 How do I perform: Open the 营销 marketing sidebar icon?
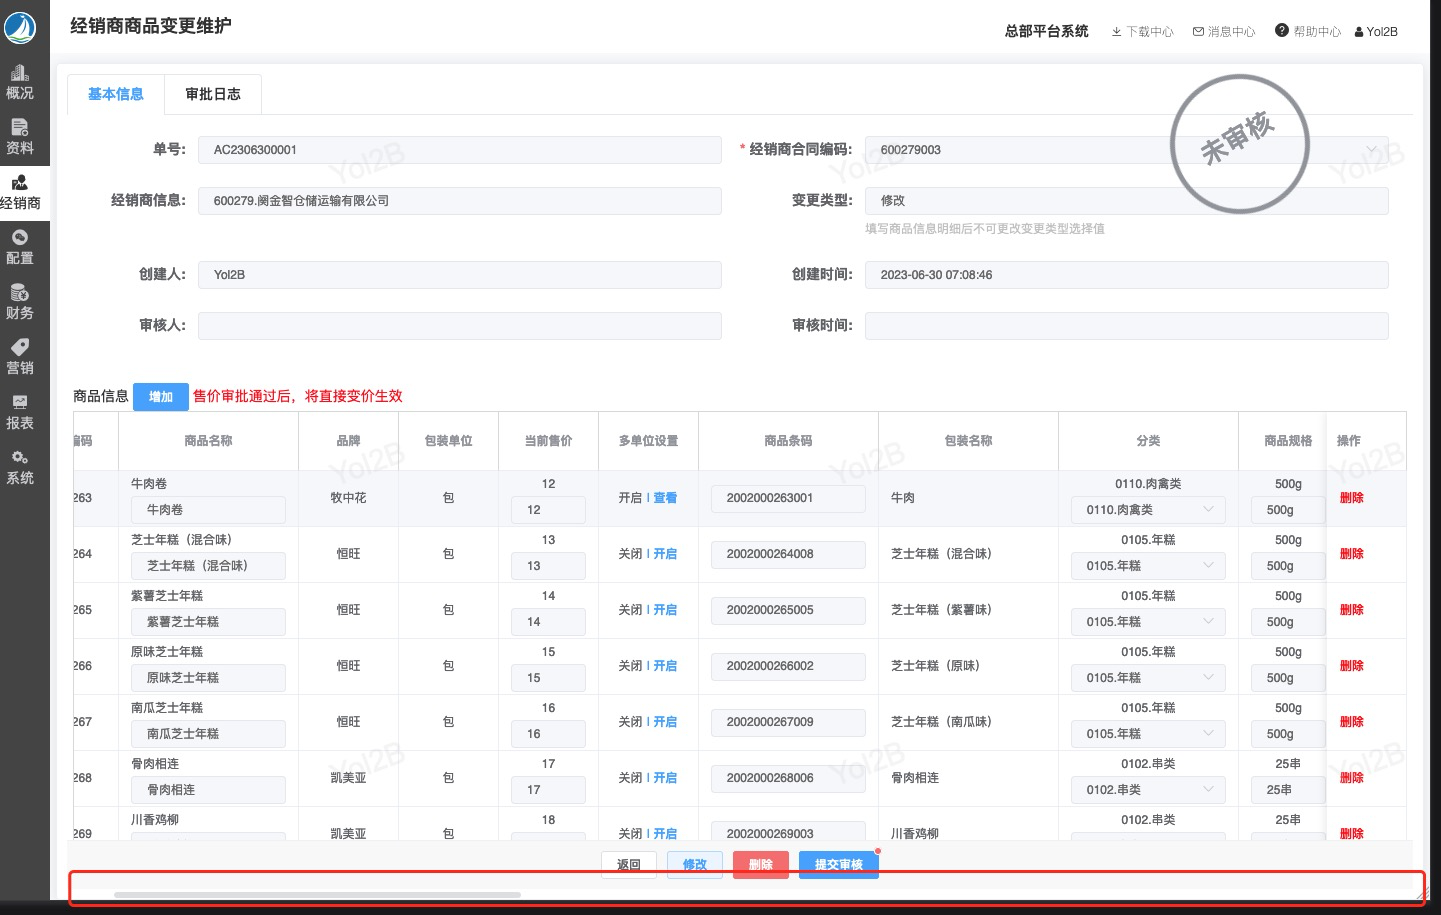coord(20,357)
